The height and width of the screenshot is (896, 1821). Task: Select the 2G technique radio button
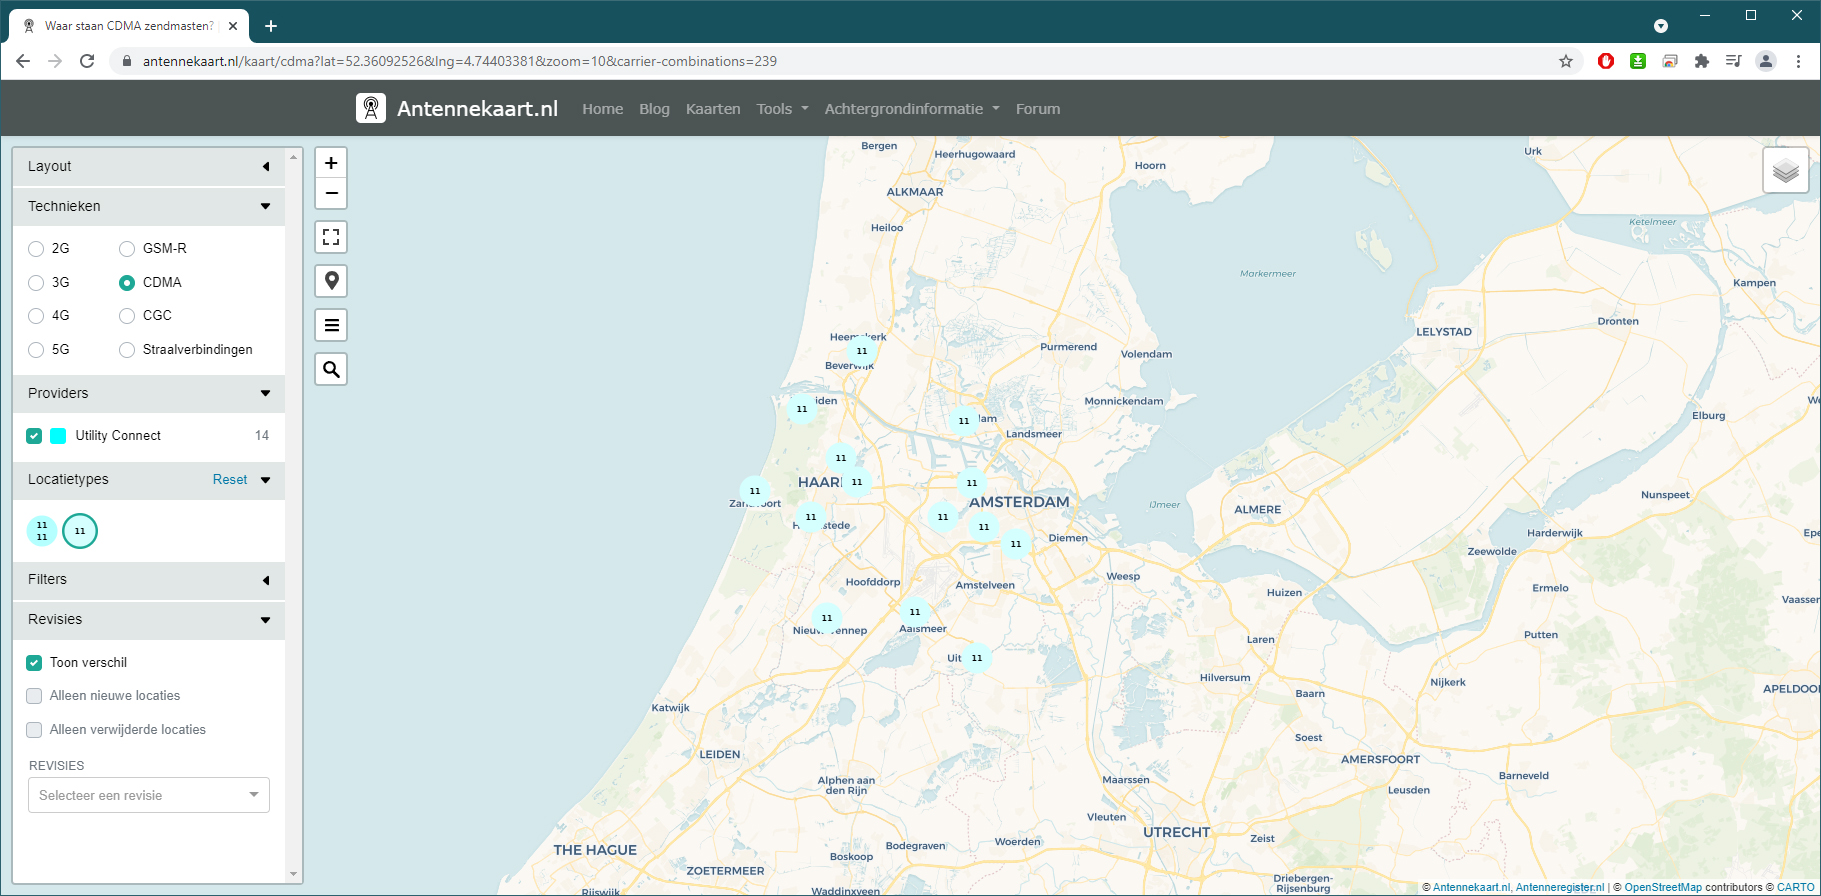pyautogui.click(x=36, y=249)
